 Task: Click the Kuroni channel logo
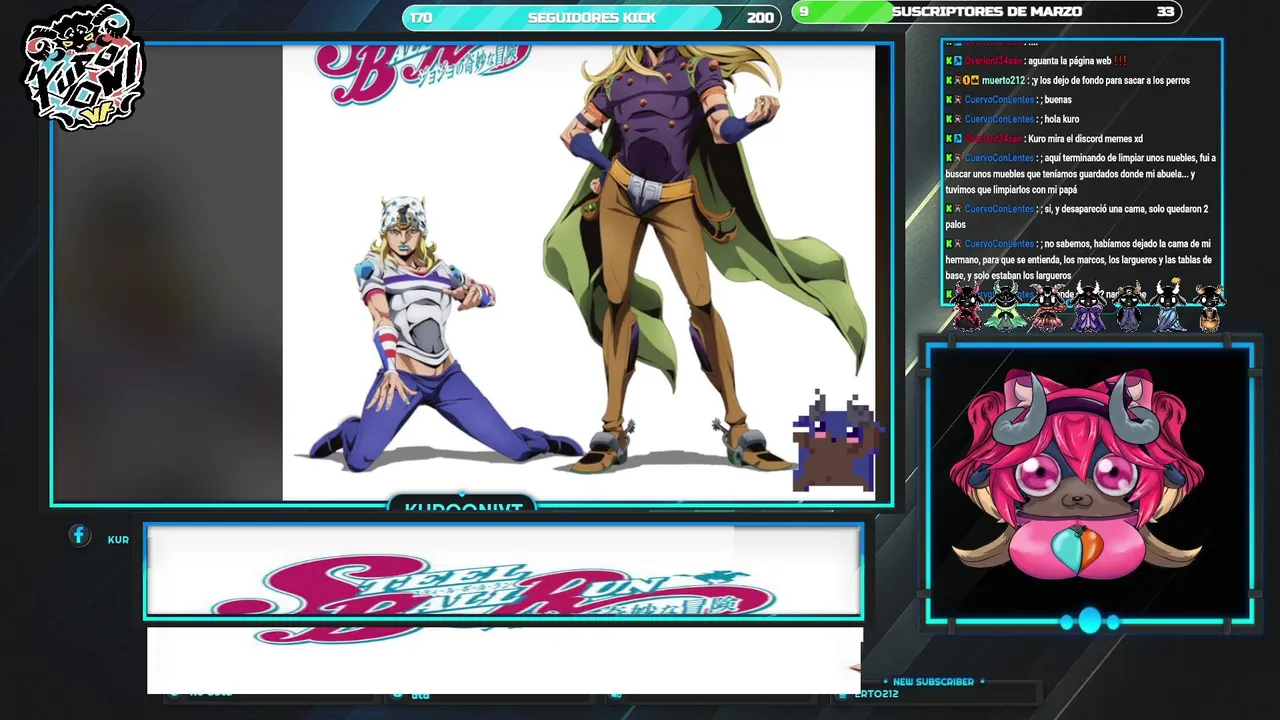click(84, 68)
